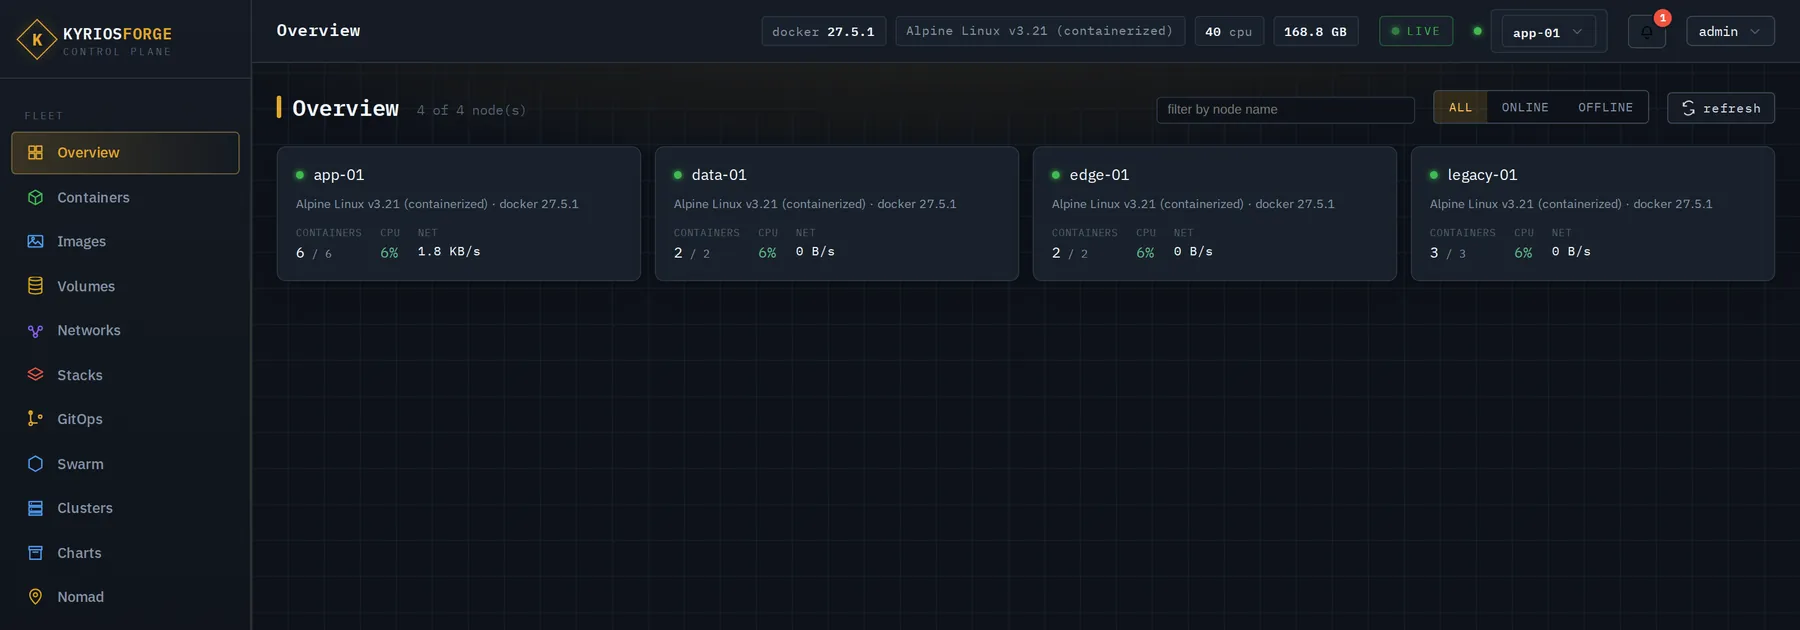Click the GitOps branch icon
The image size is (1800, 630).
pyautogui.click(x=35, y=419)
